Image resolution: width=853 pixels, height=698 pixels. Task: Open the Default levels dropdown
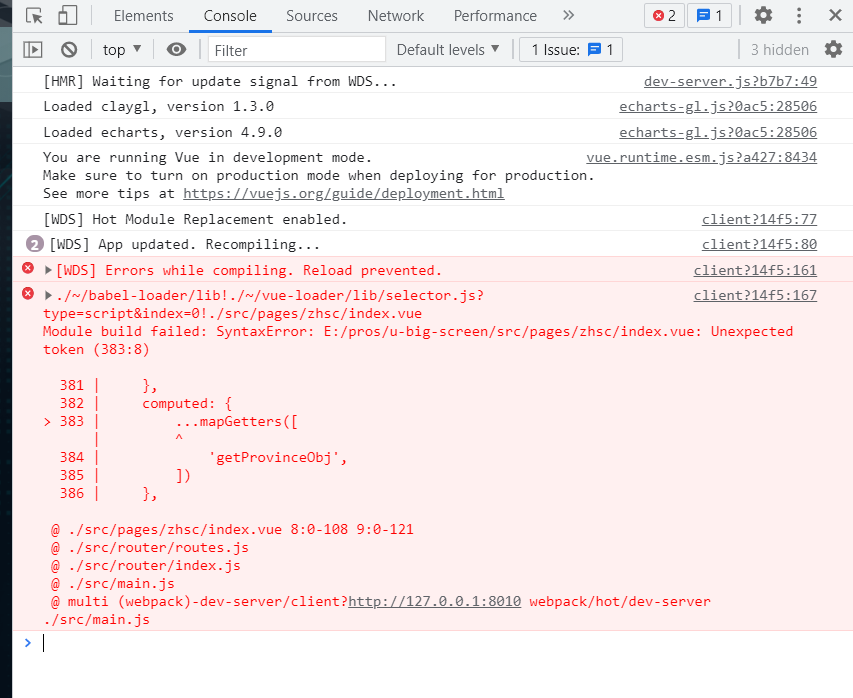[x=448, y=50]
